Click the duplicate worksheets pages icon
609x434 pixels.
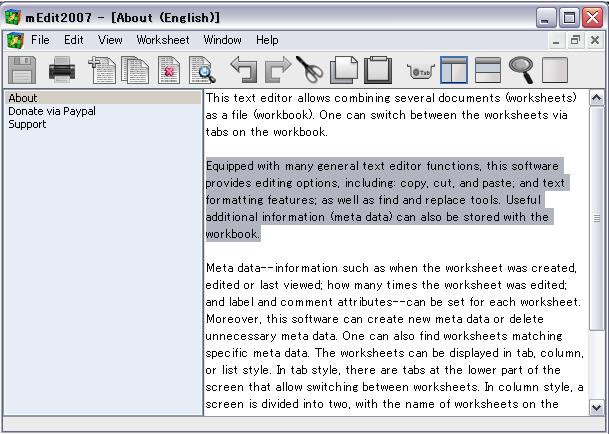point(135,70)
